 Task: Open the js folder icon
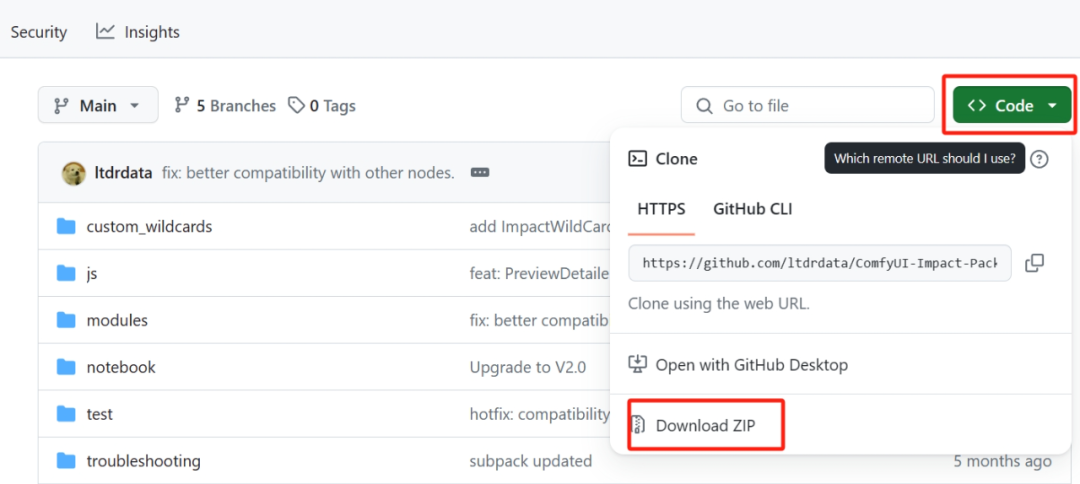coord(66,273)
